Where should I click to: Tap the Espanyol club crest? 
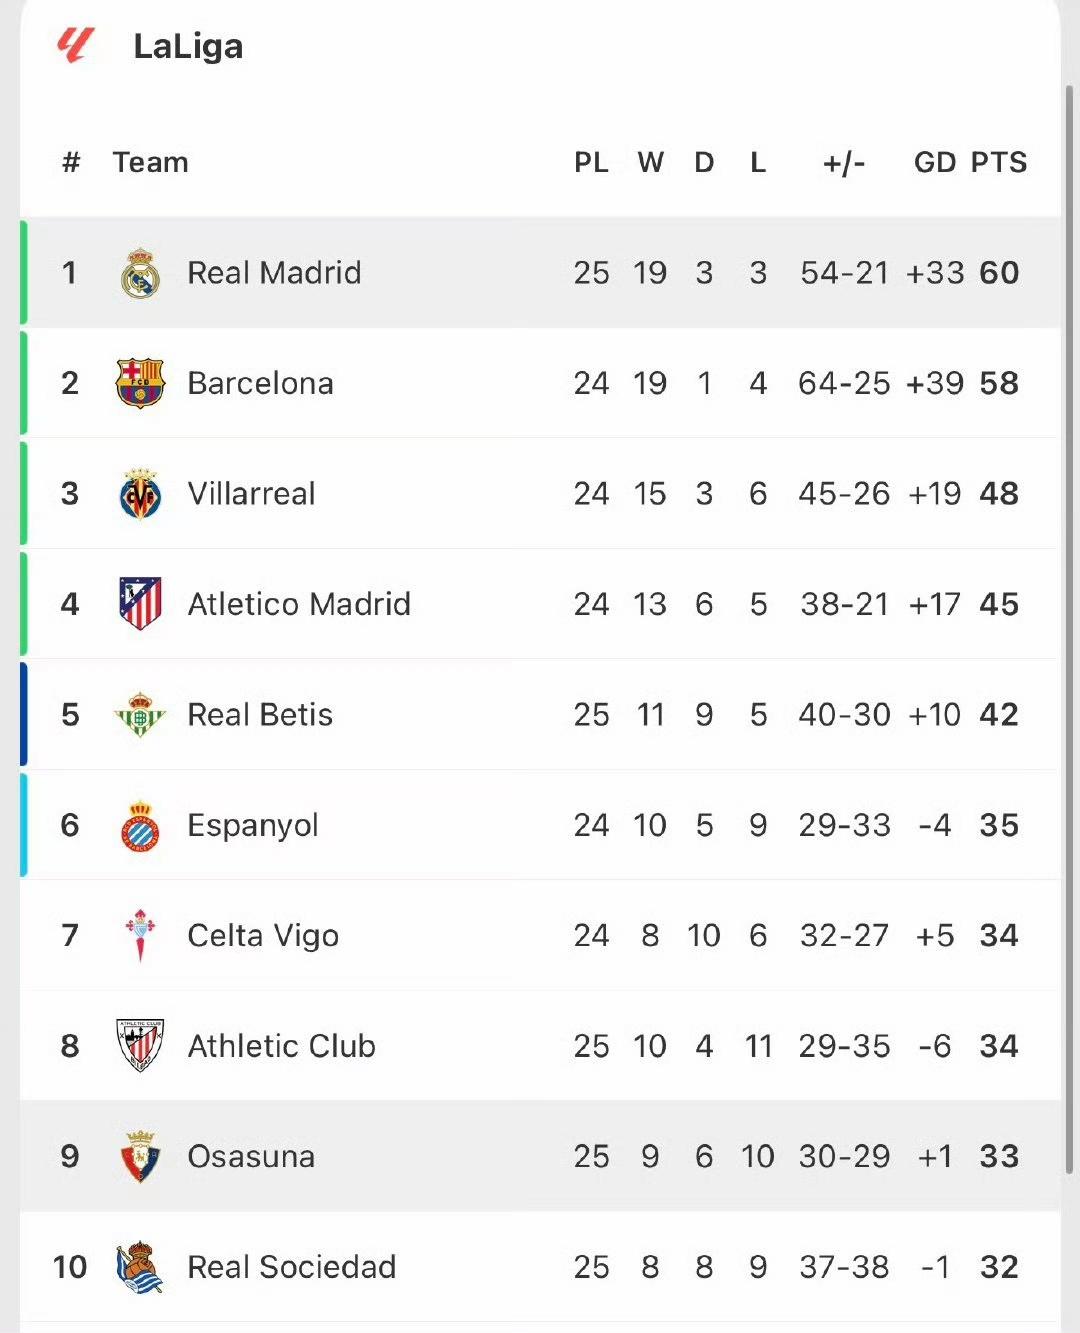point(140,826)
